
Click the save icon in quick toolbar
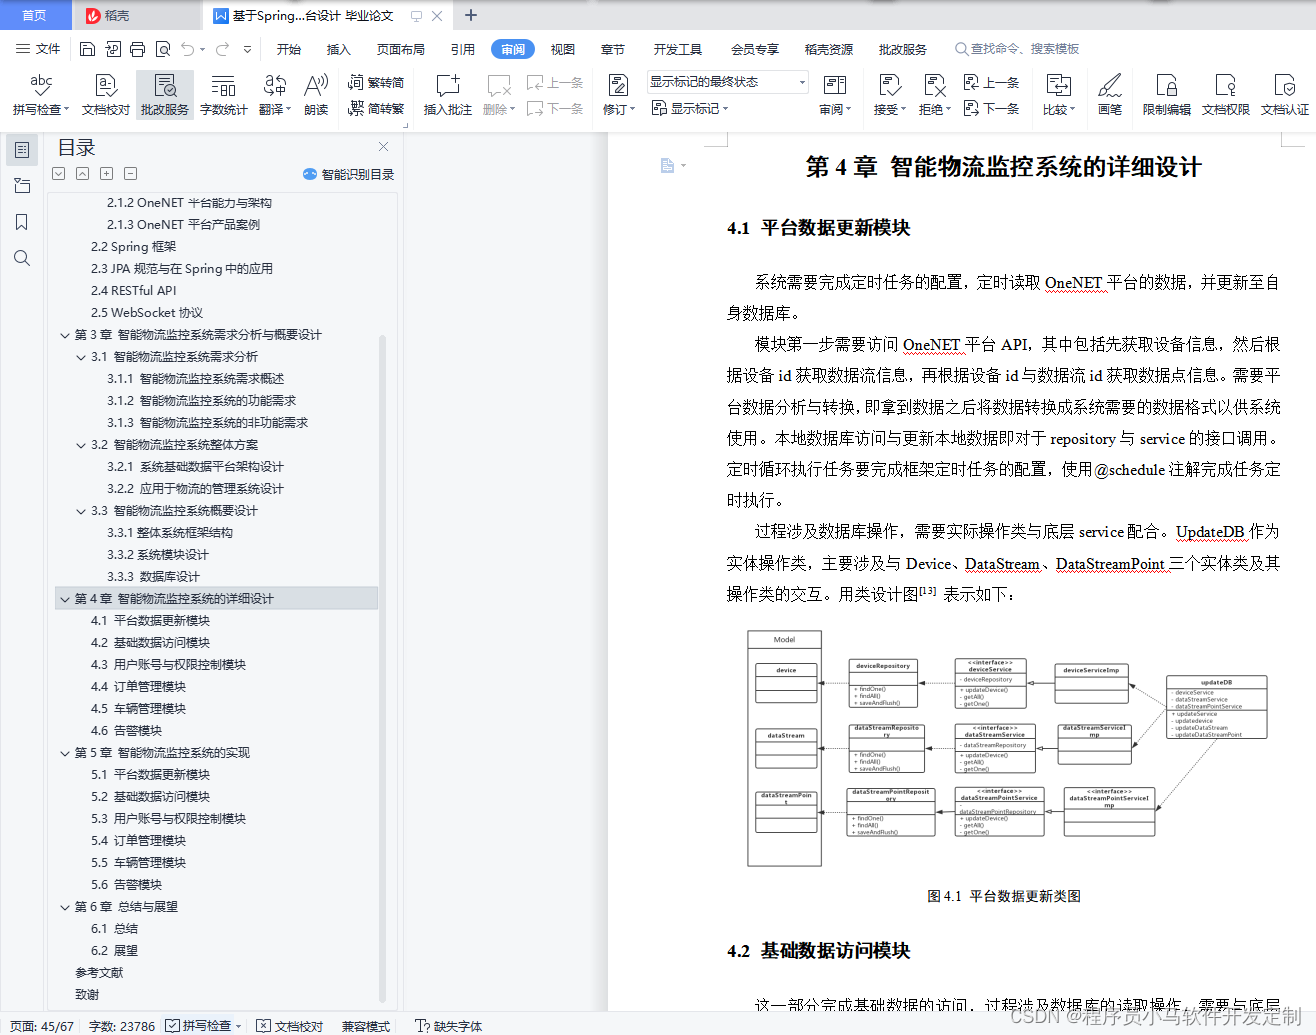(87, 49)
